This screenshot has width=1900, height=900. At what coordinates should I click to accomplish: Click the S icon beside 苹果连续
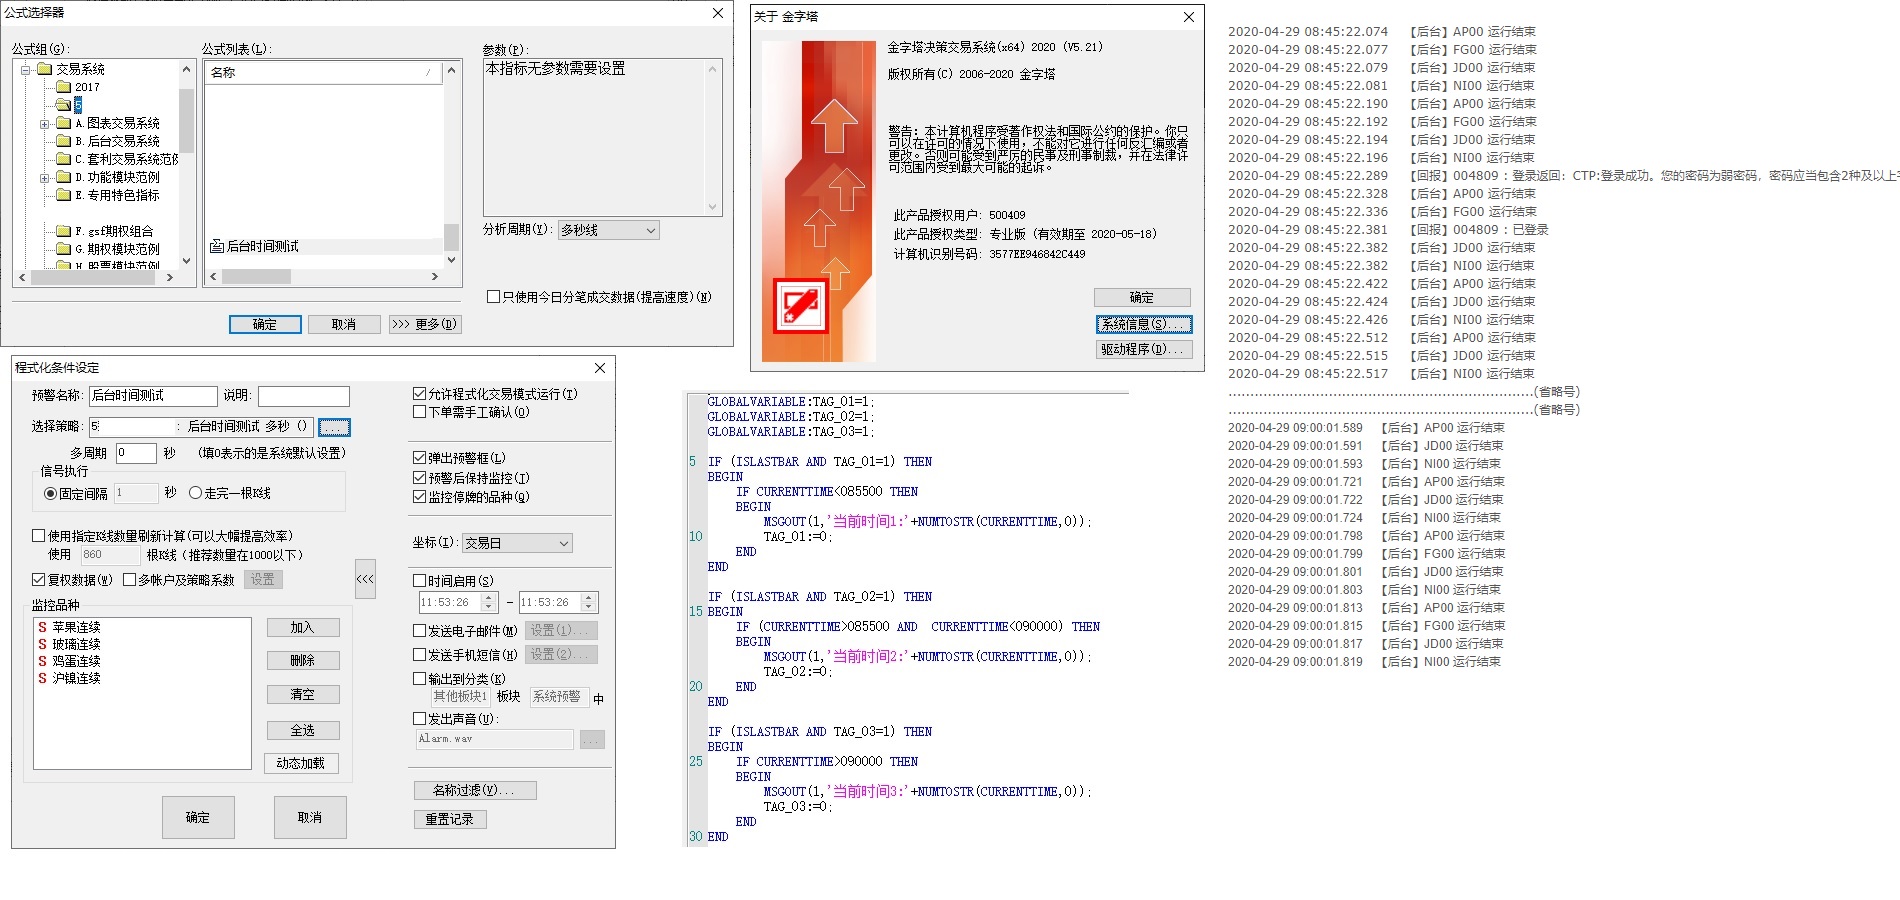point(42,627)
